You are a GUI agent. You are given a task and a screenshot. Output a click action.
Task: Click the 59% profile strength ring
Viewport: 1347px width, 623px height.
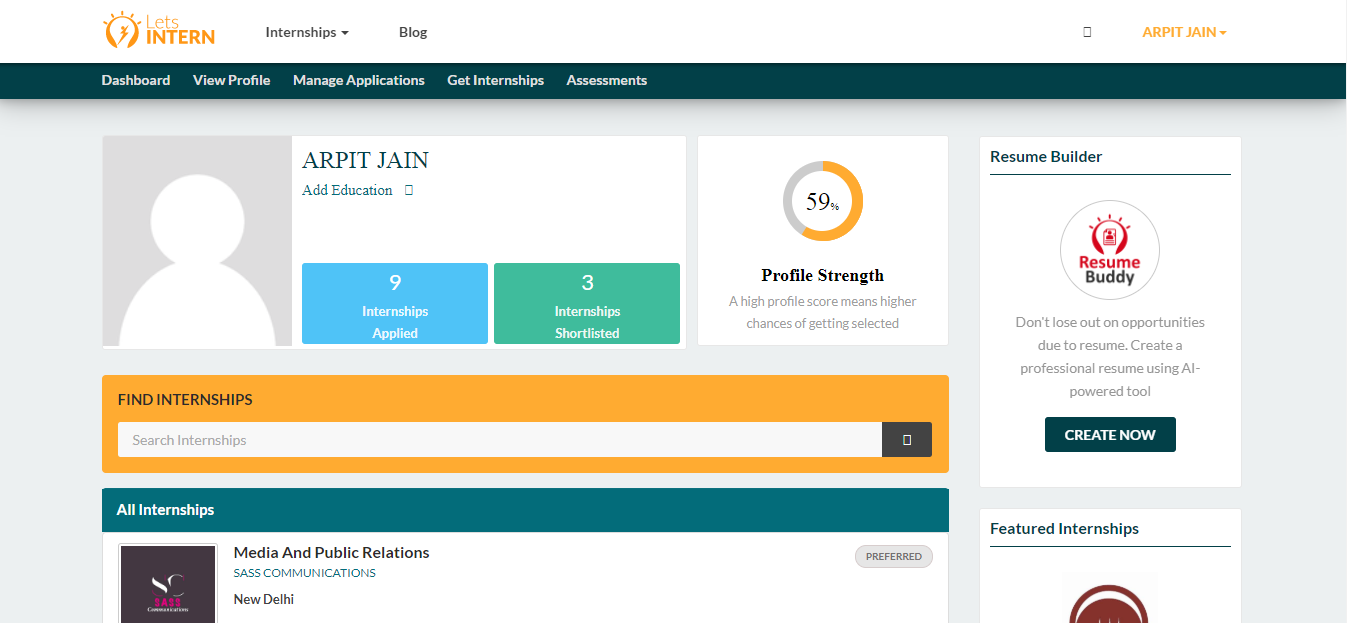tap(822, 201)
